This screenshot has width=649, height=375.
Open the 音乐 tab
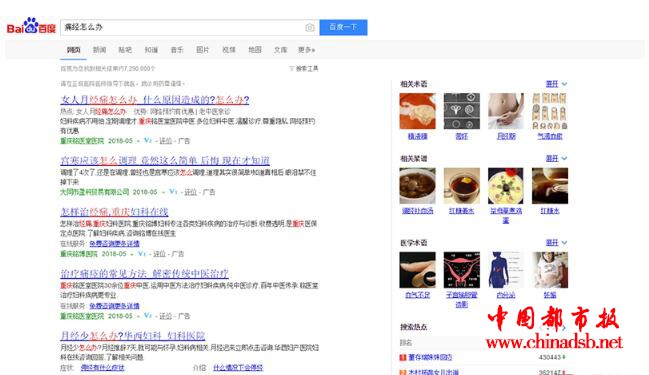pos(177,50)
